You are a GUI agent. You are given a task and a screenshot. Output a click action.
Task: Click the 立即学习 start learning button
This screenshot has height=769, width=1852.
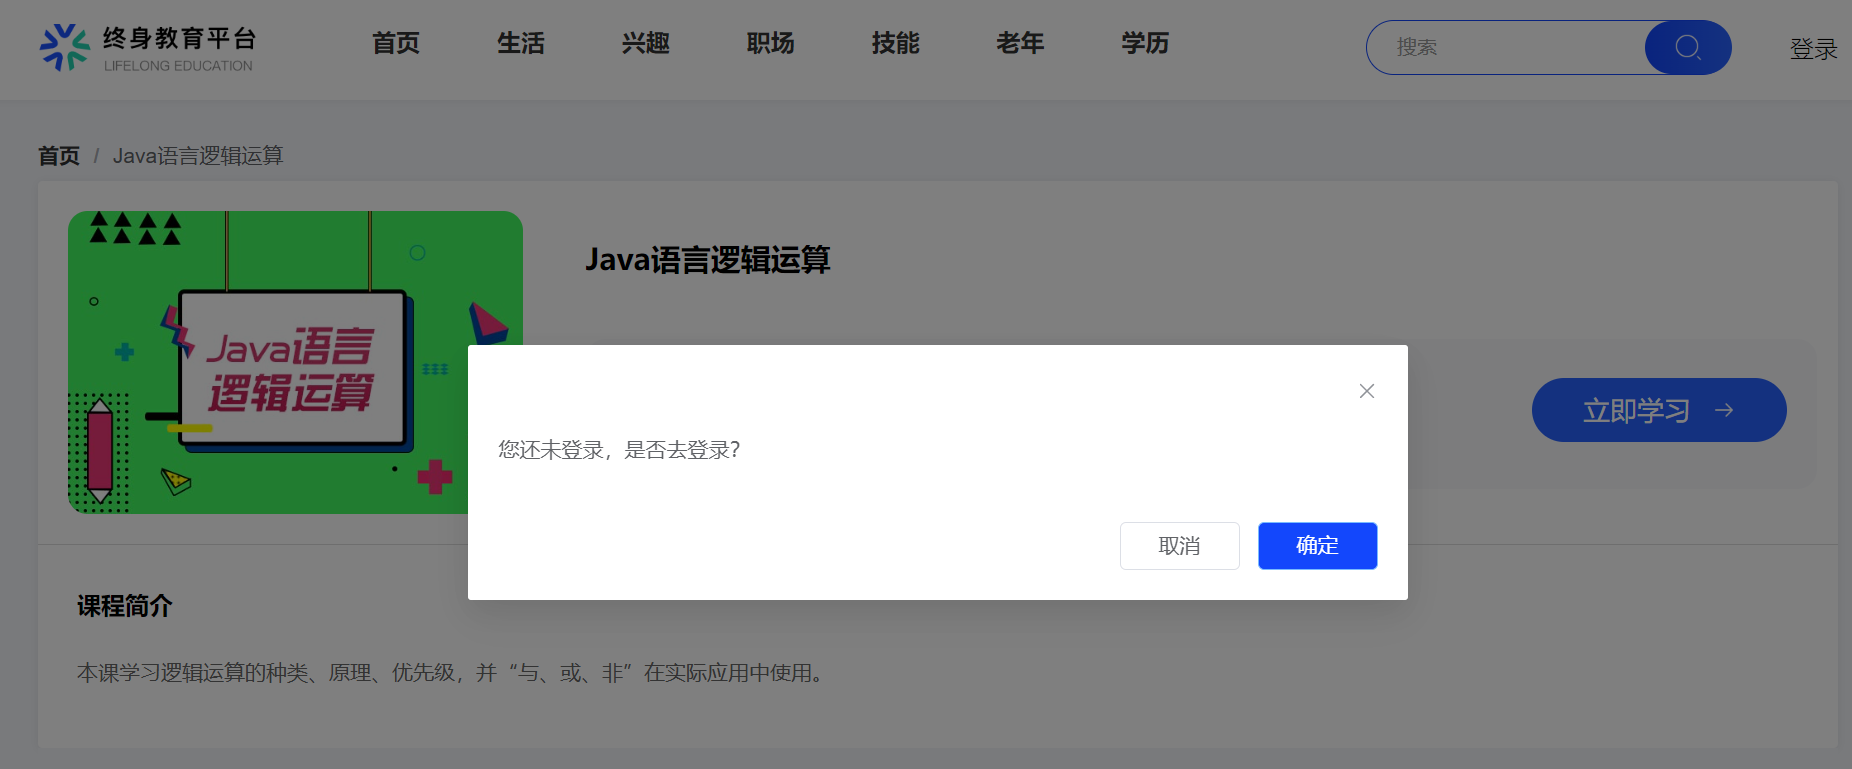coord(1659,410)
